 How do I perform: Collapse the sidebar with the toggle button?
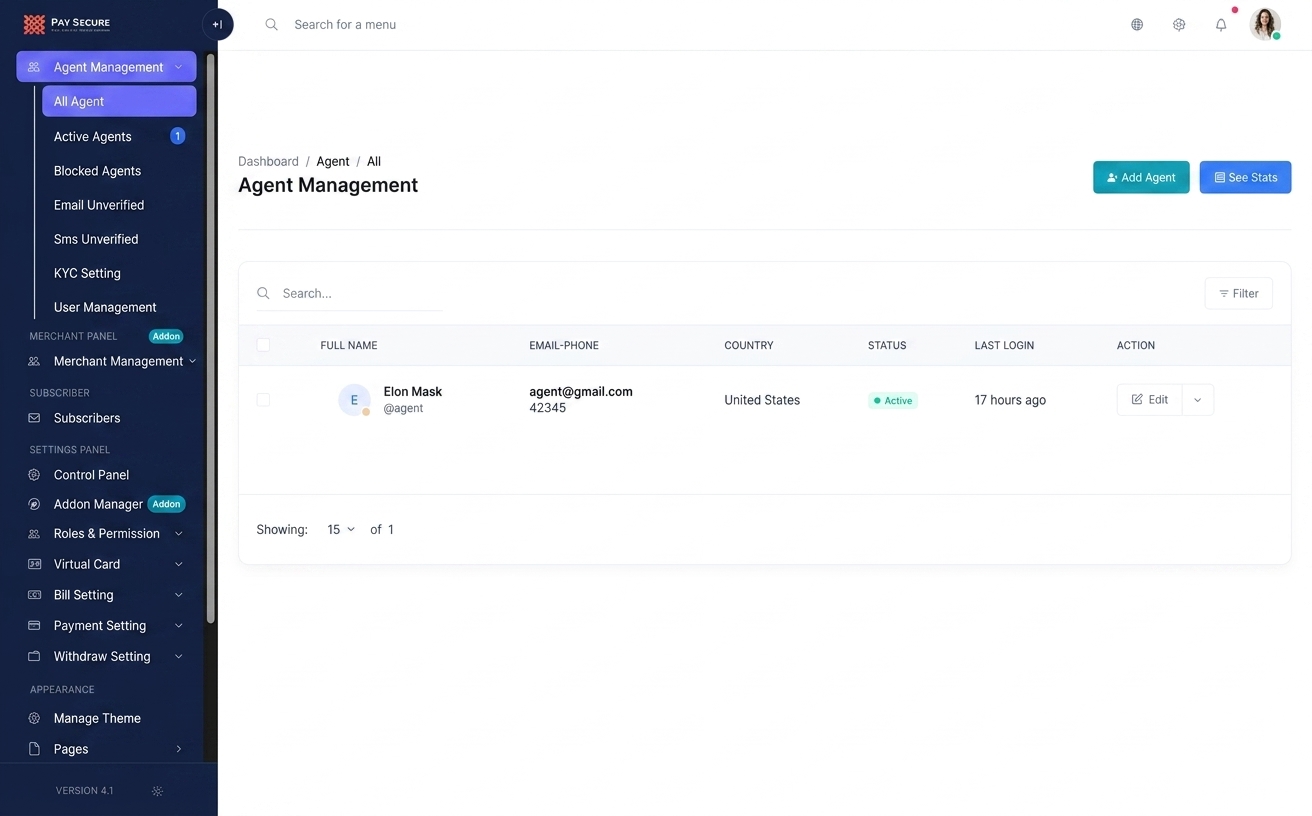(x=218, y=24)
